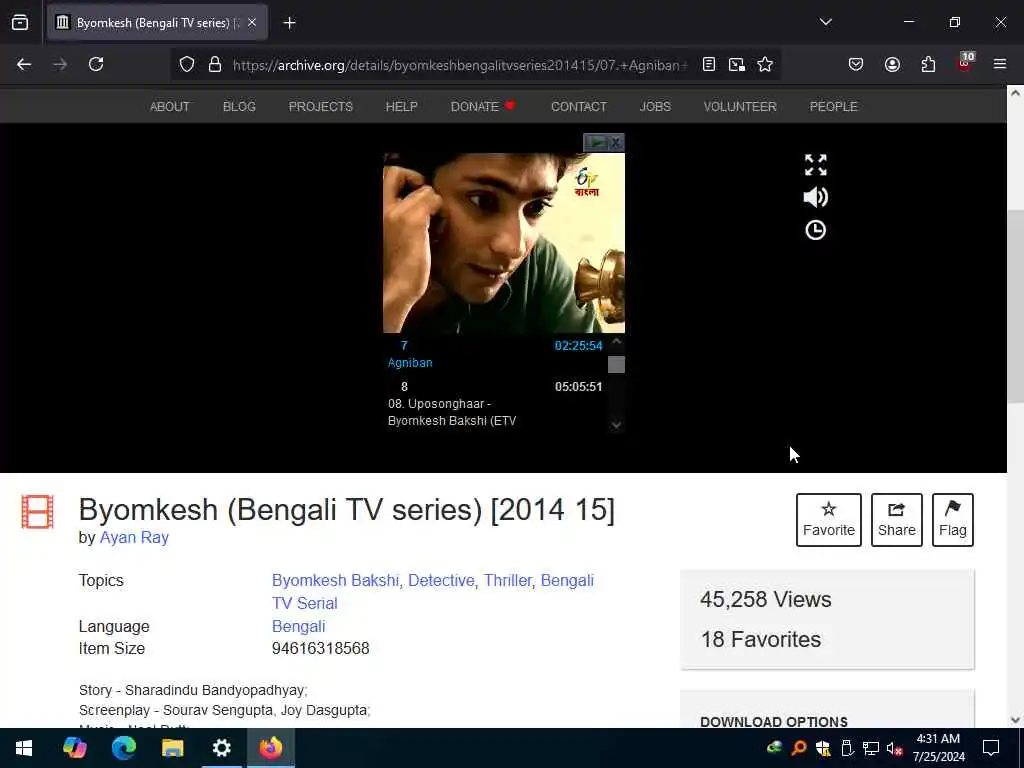Open Firefox View icon at tab bar left
This screenshot has height=768, width=1024.
[20, 22]
